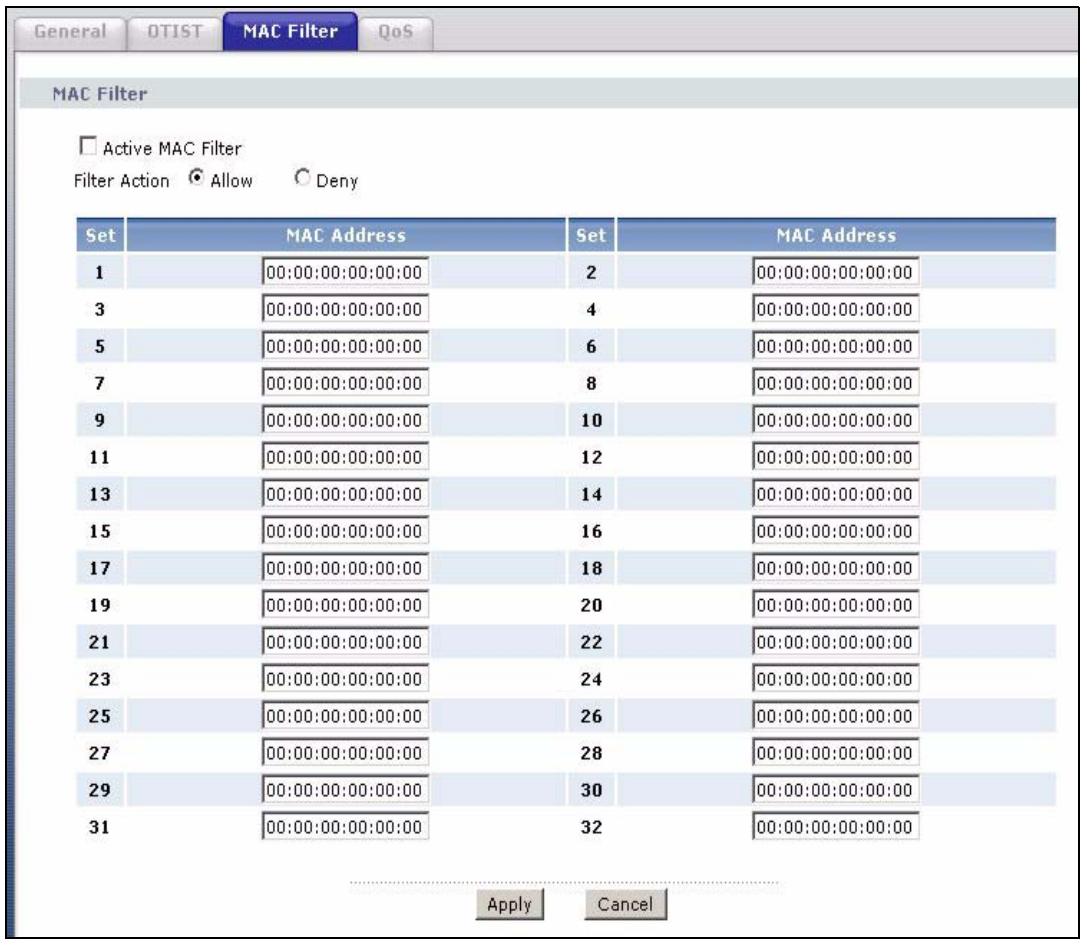
Task: Click MAC address field for set 23
Action: point(345,678)
